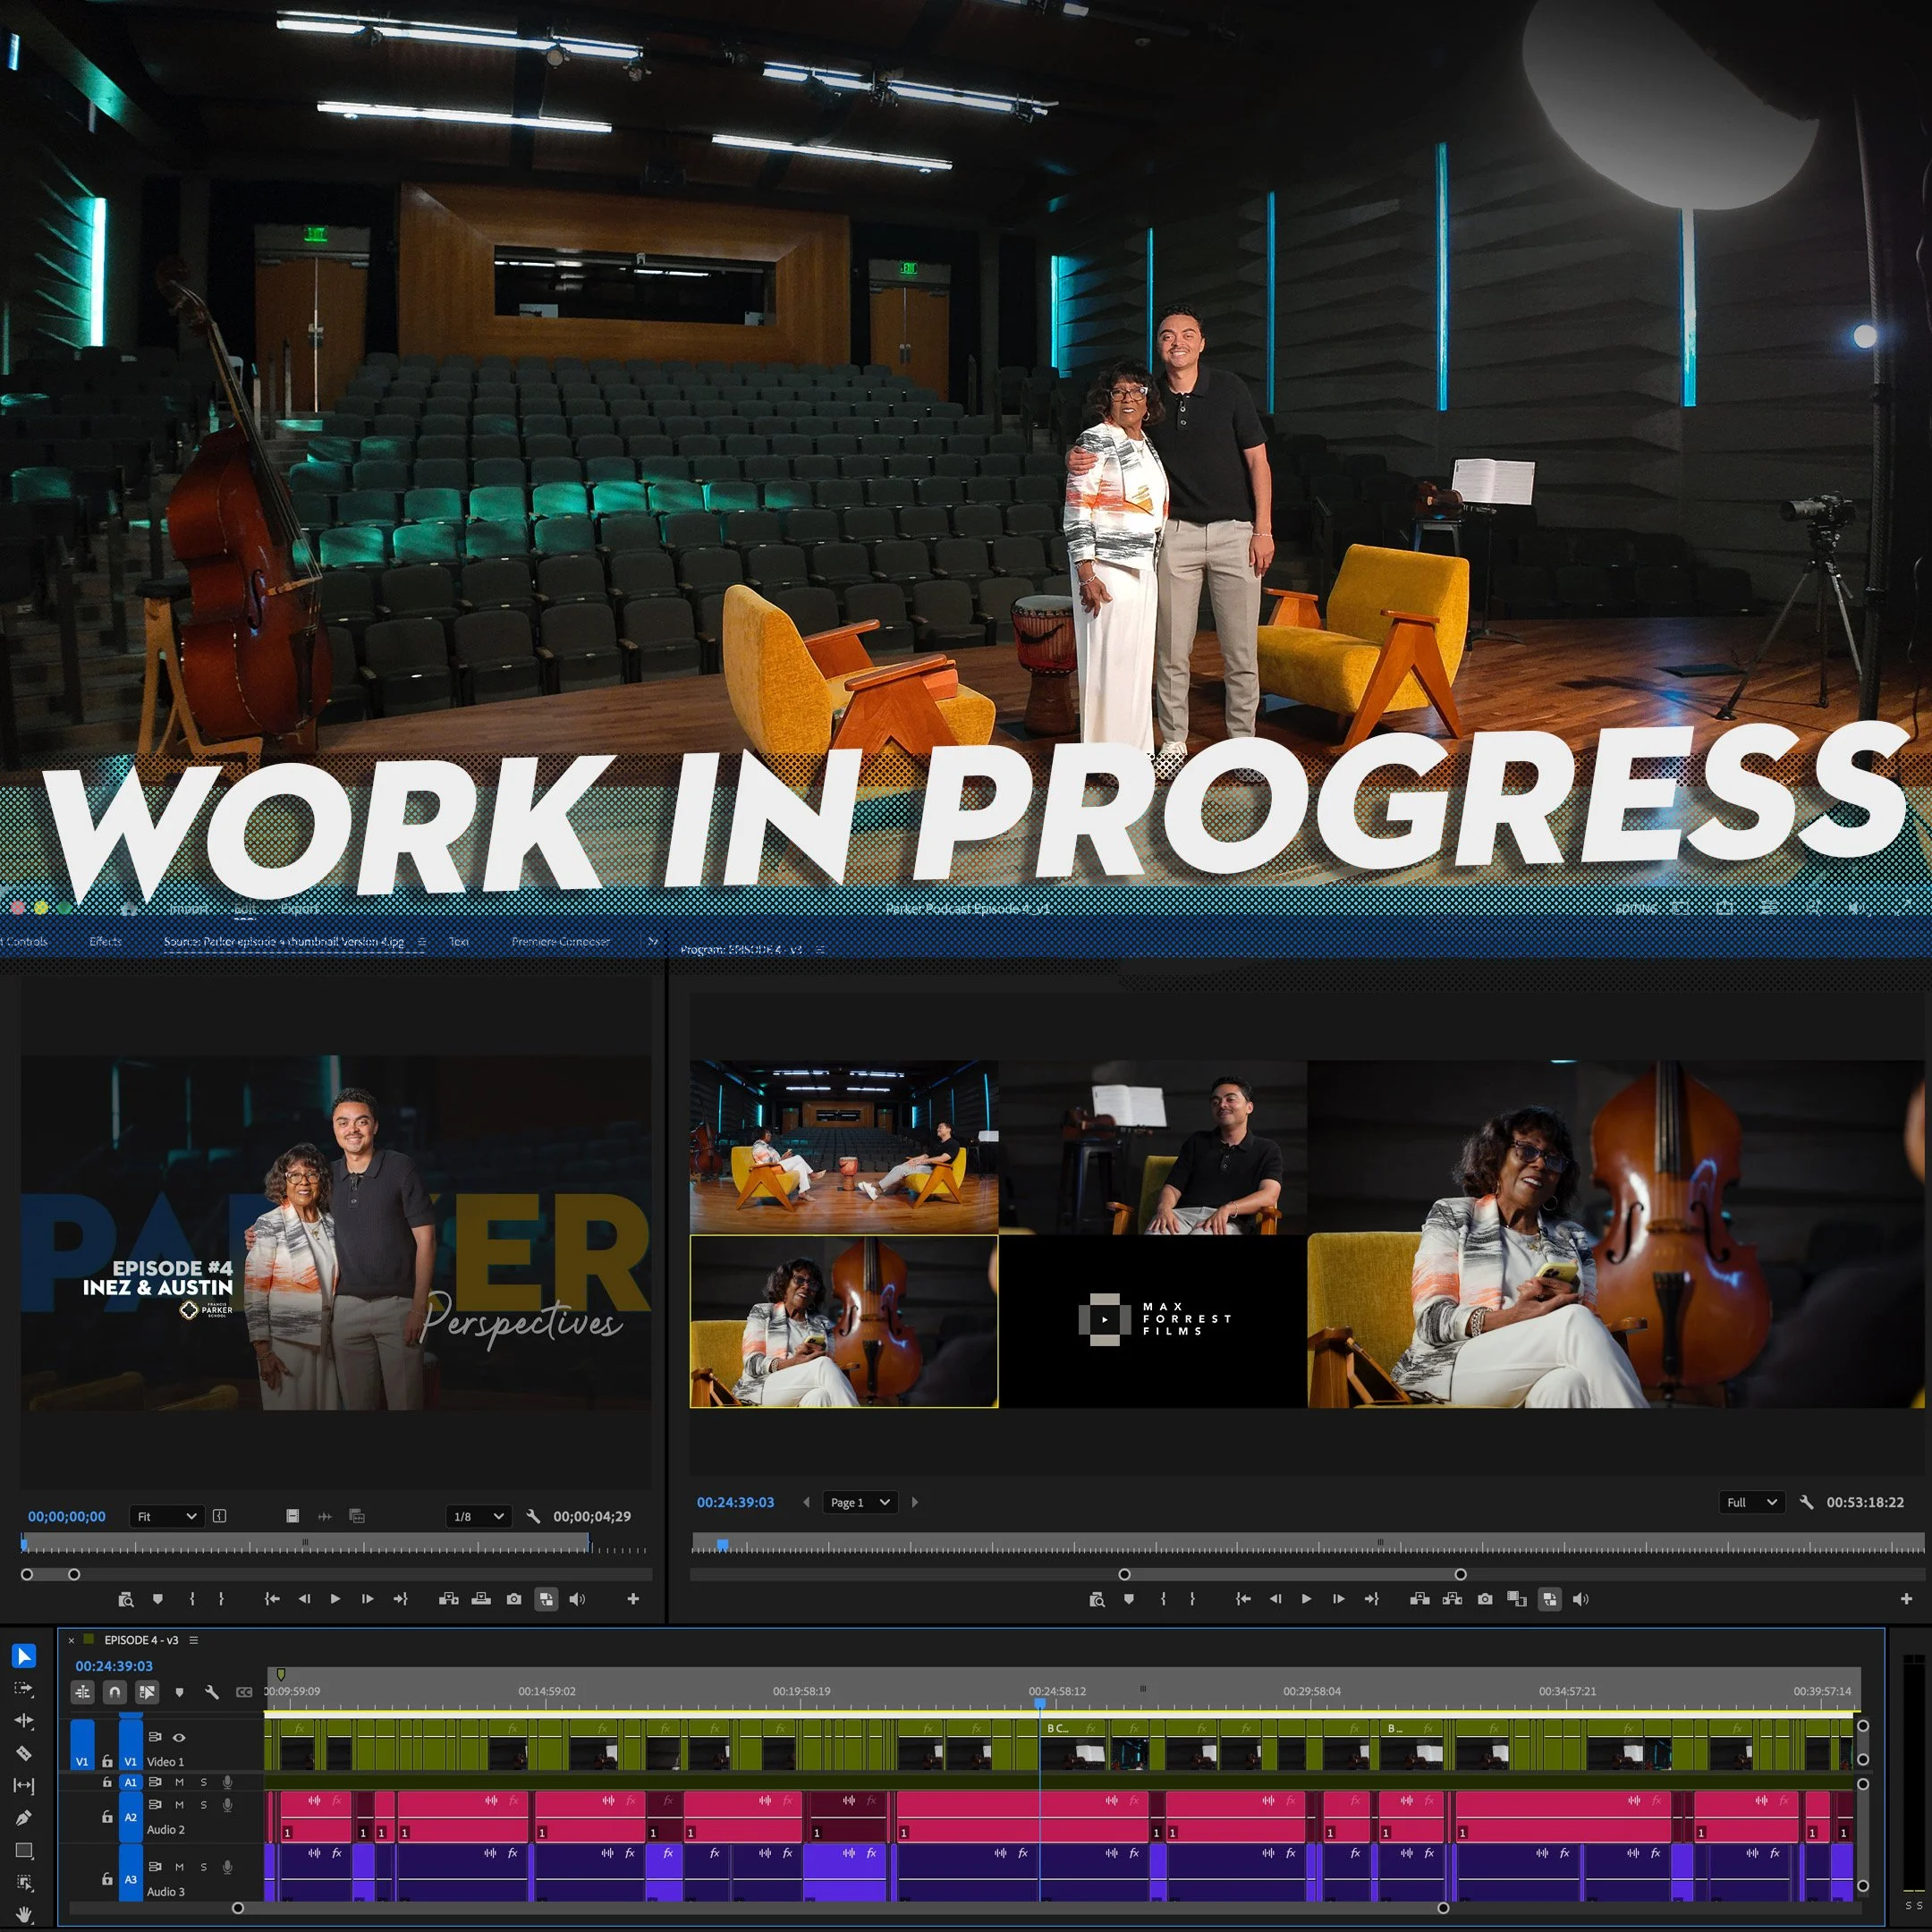Toggle lock on Video 1 track
Screen dimensions: 1932x1932
pos(107,1761)
